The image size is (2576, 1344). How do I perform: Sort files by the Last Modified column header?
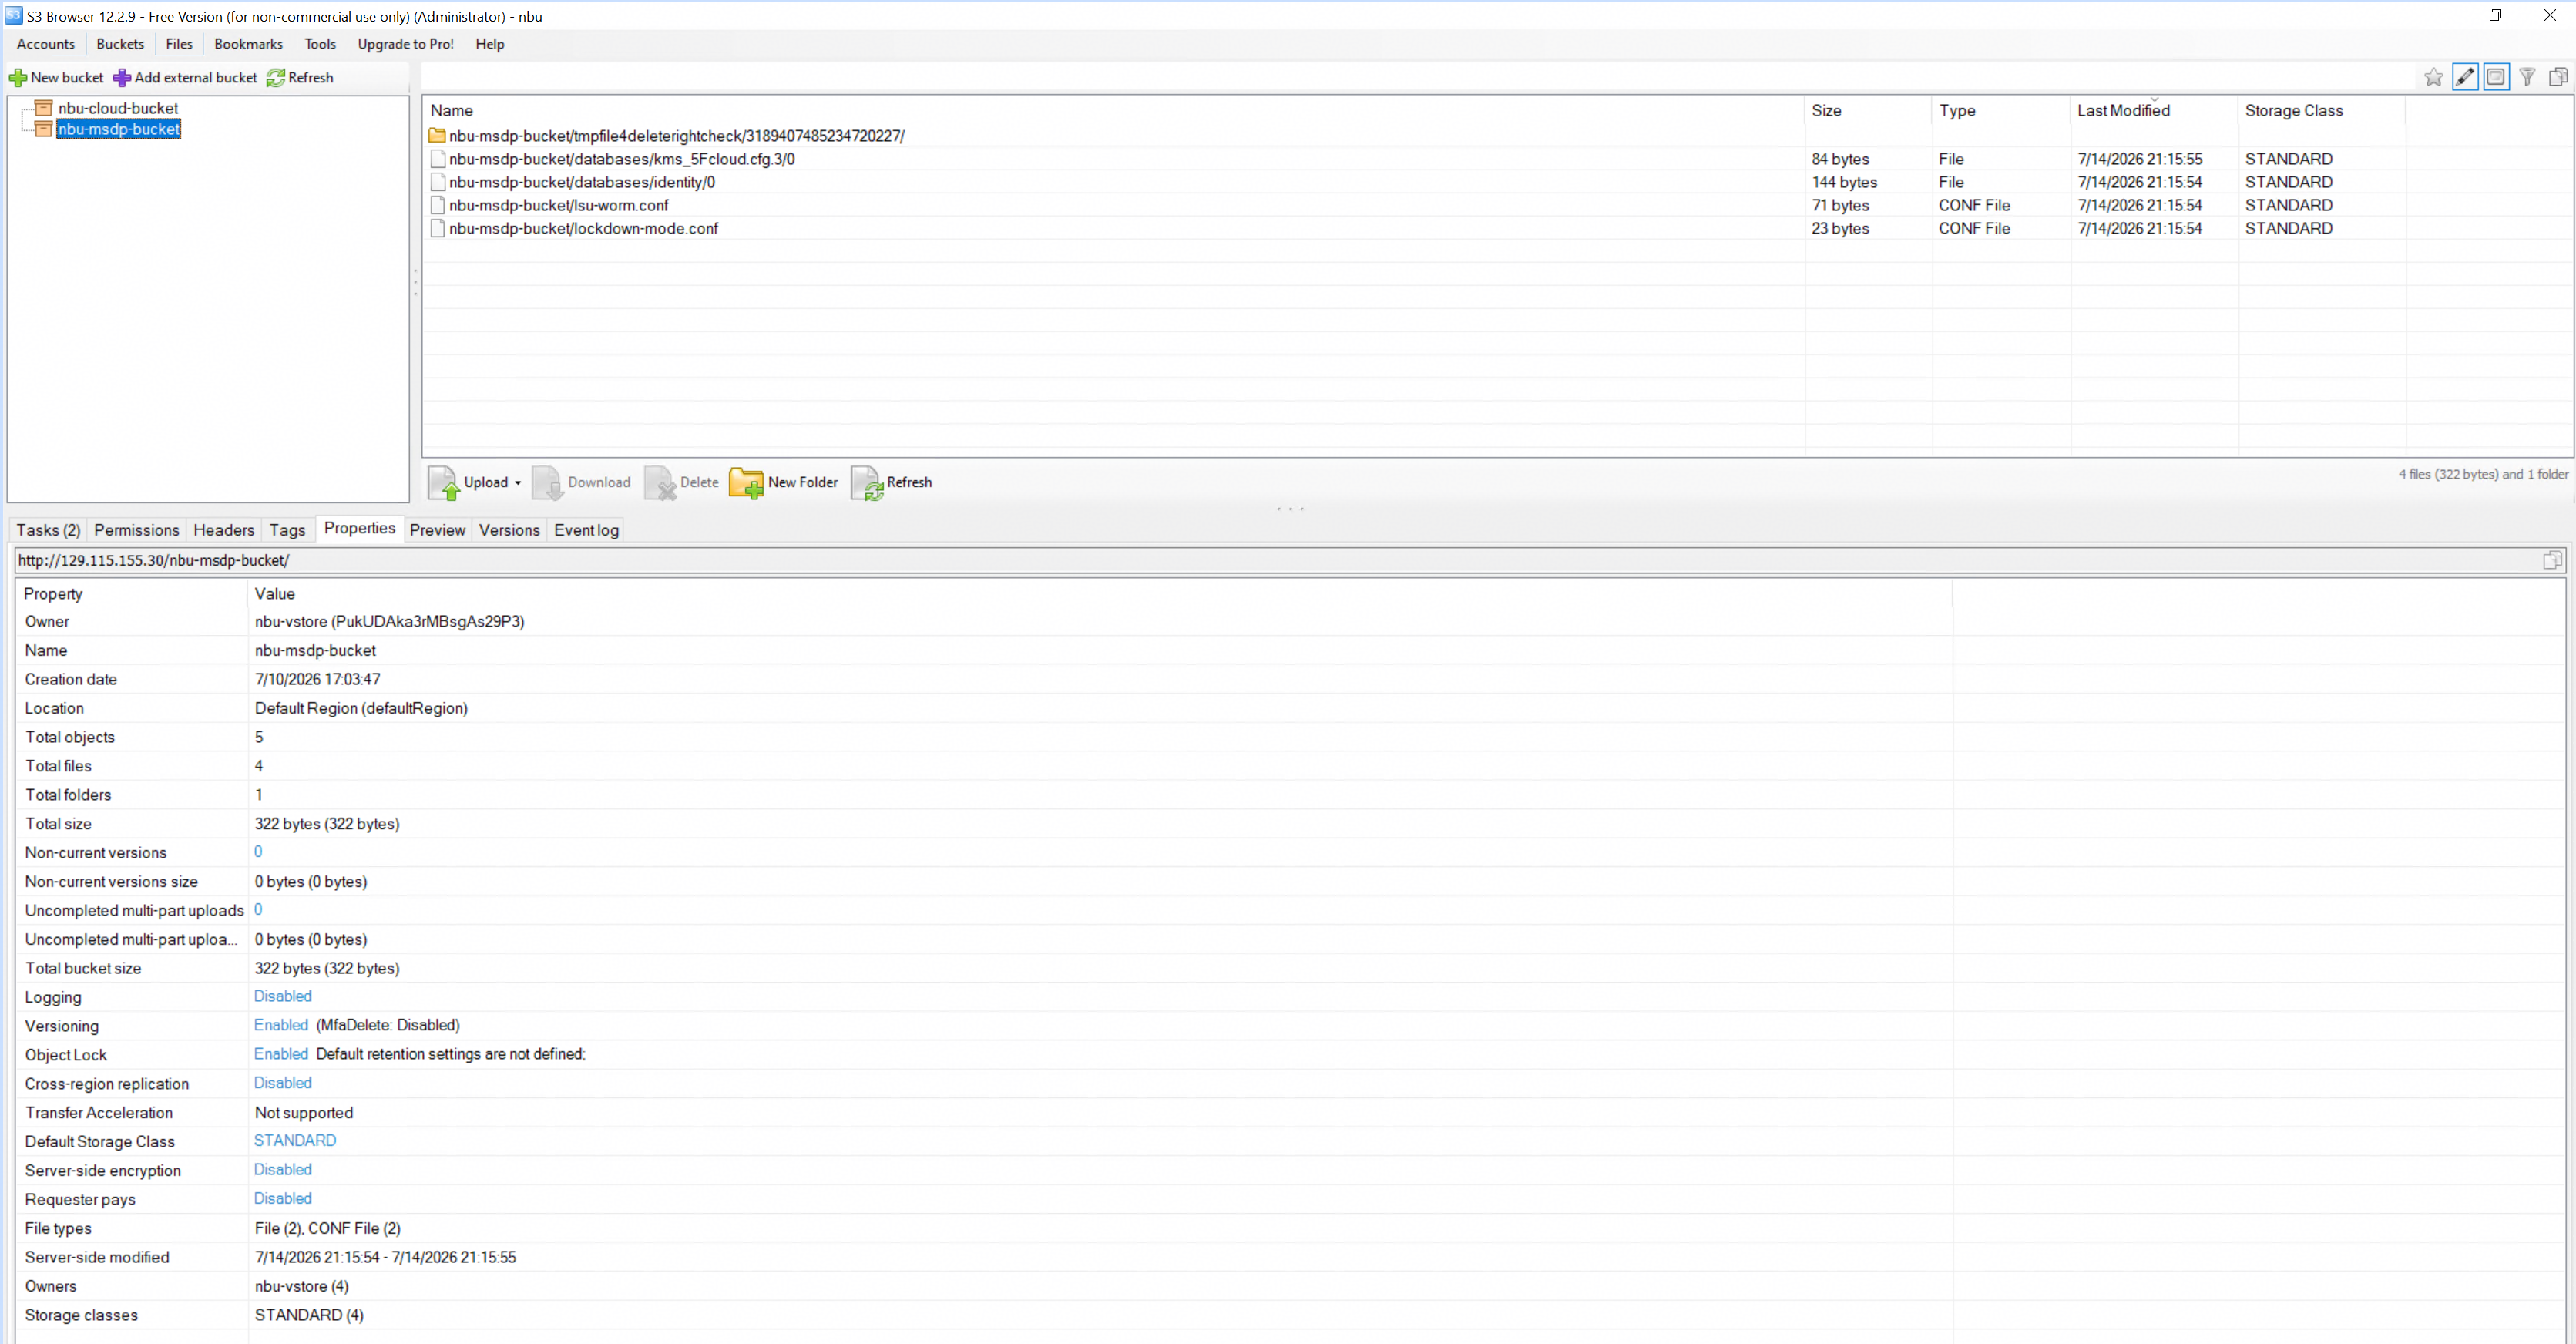point(2154,111)
